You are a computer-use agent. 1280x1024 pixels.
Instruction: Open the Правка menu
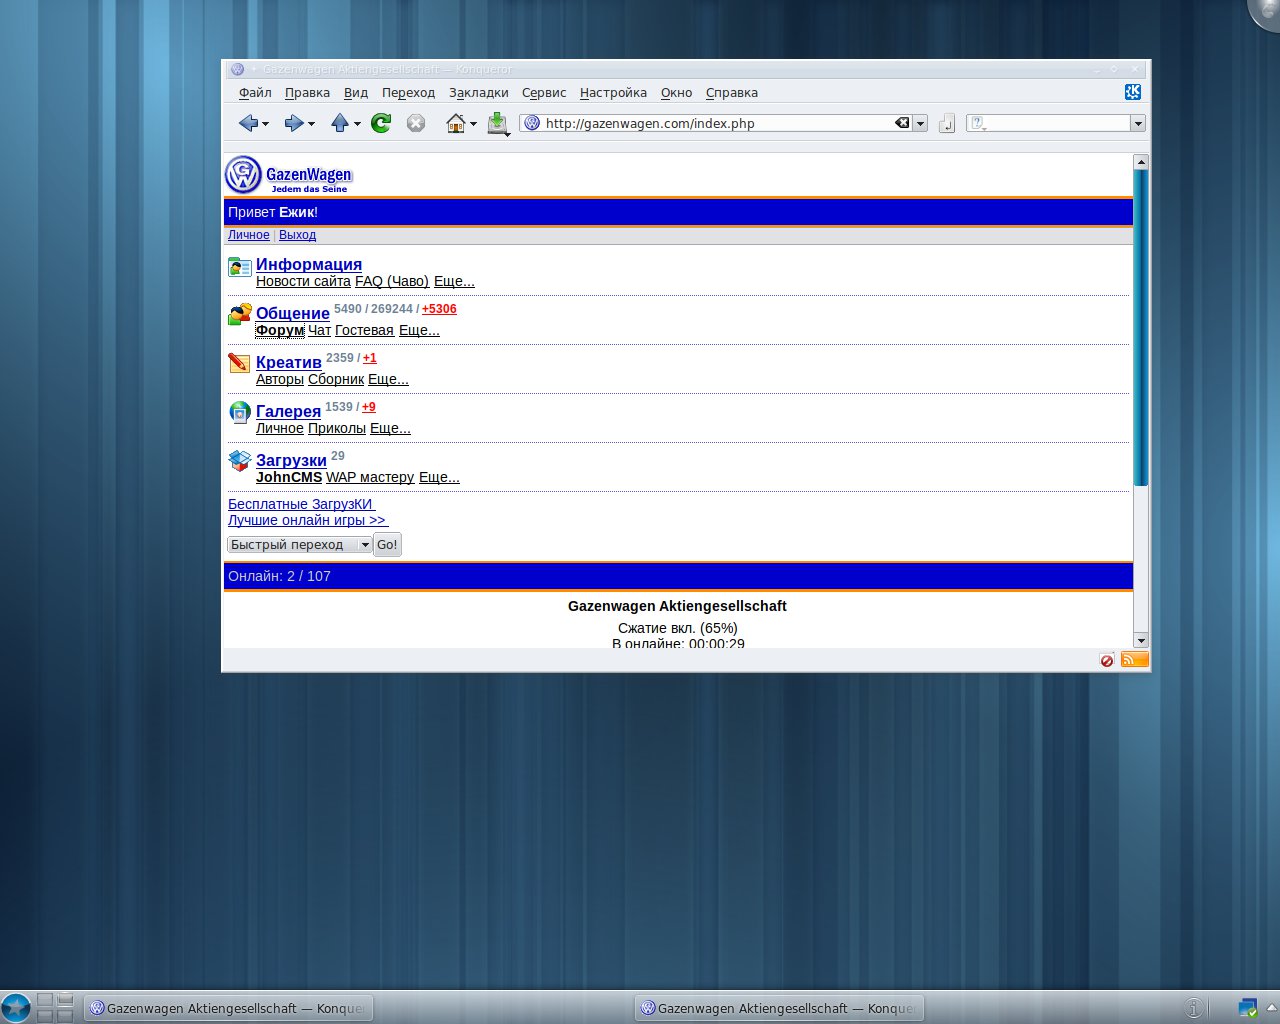[307, 92]
